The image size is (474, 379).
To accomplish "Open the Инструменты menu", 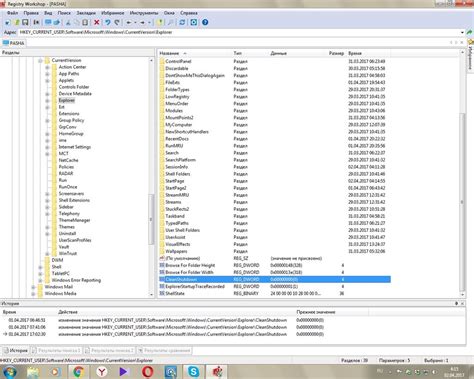I will click(144, 13).
